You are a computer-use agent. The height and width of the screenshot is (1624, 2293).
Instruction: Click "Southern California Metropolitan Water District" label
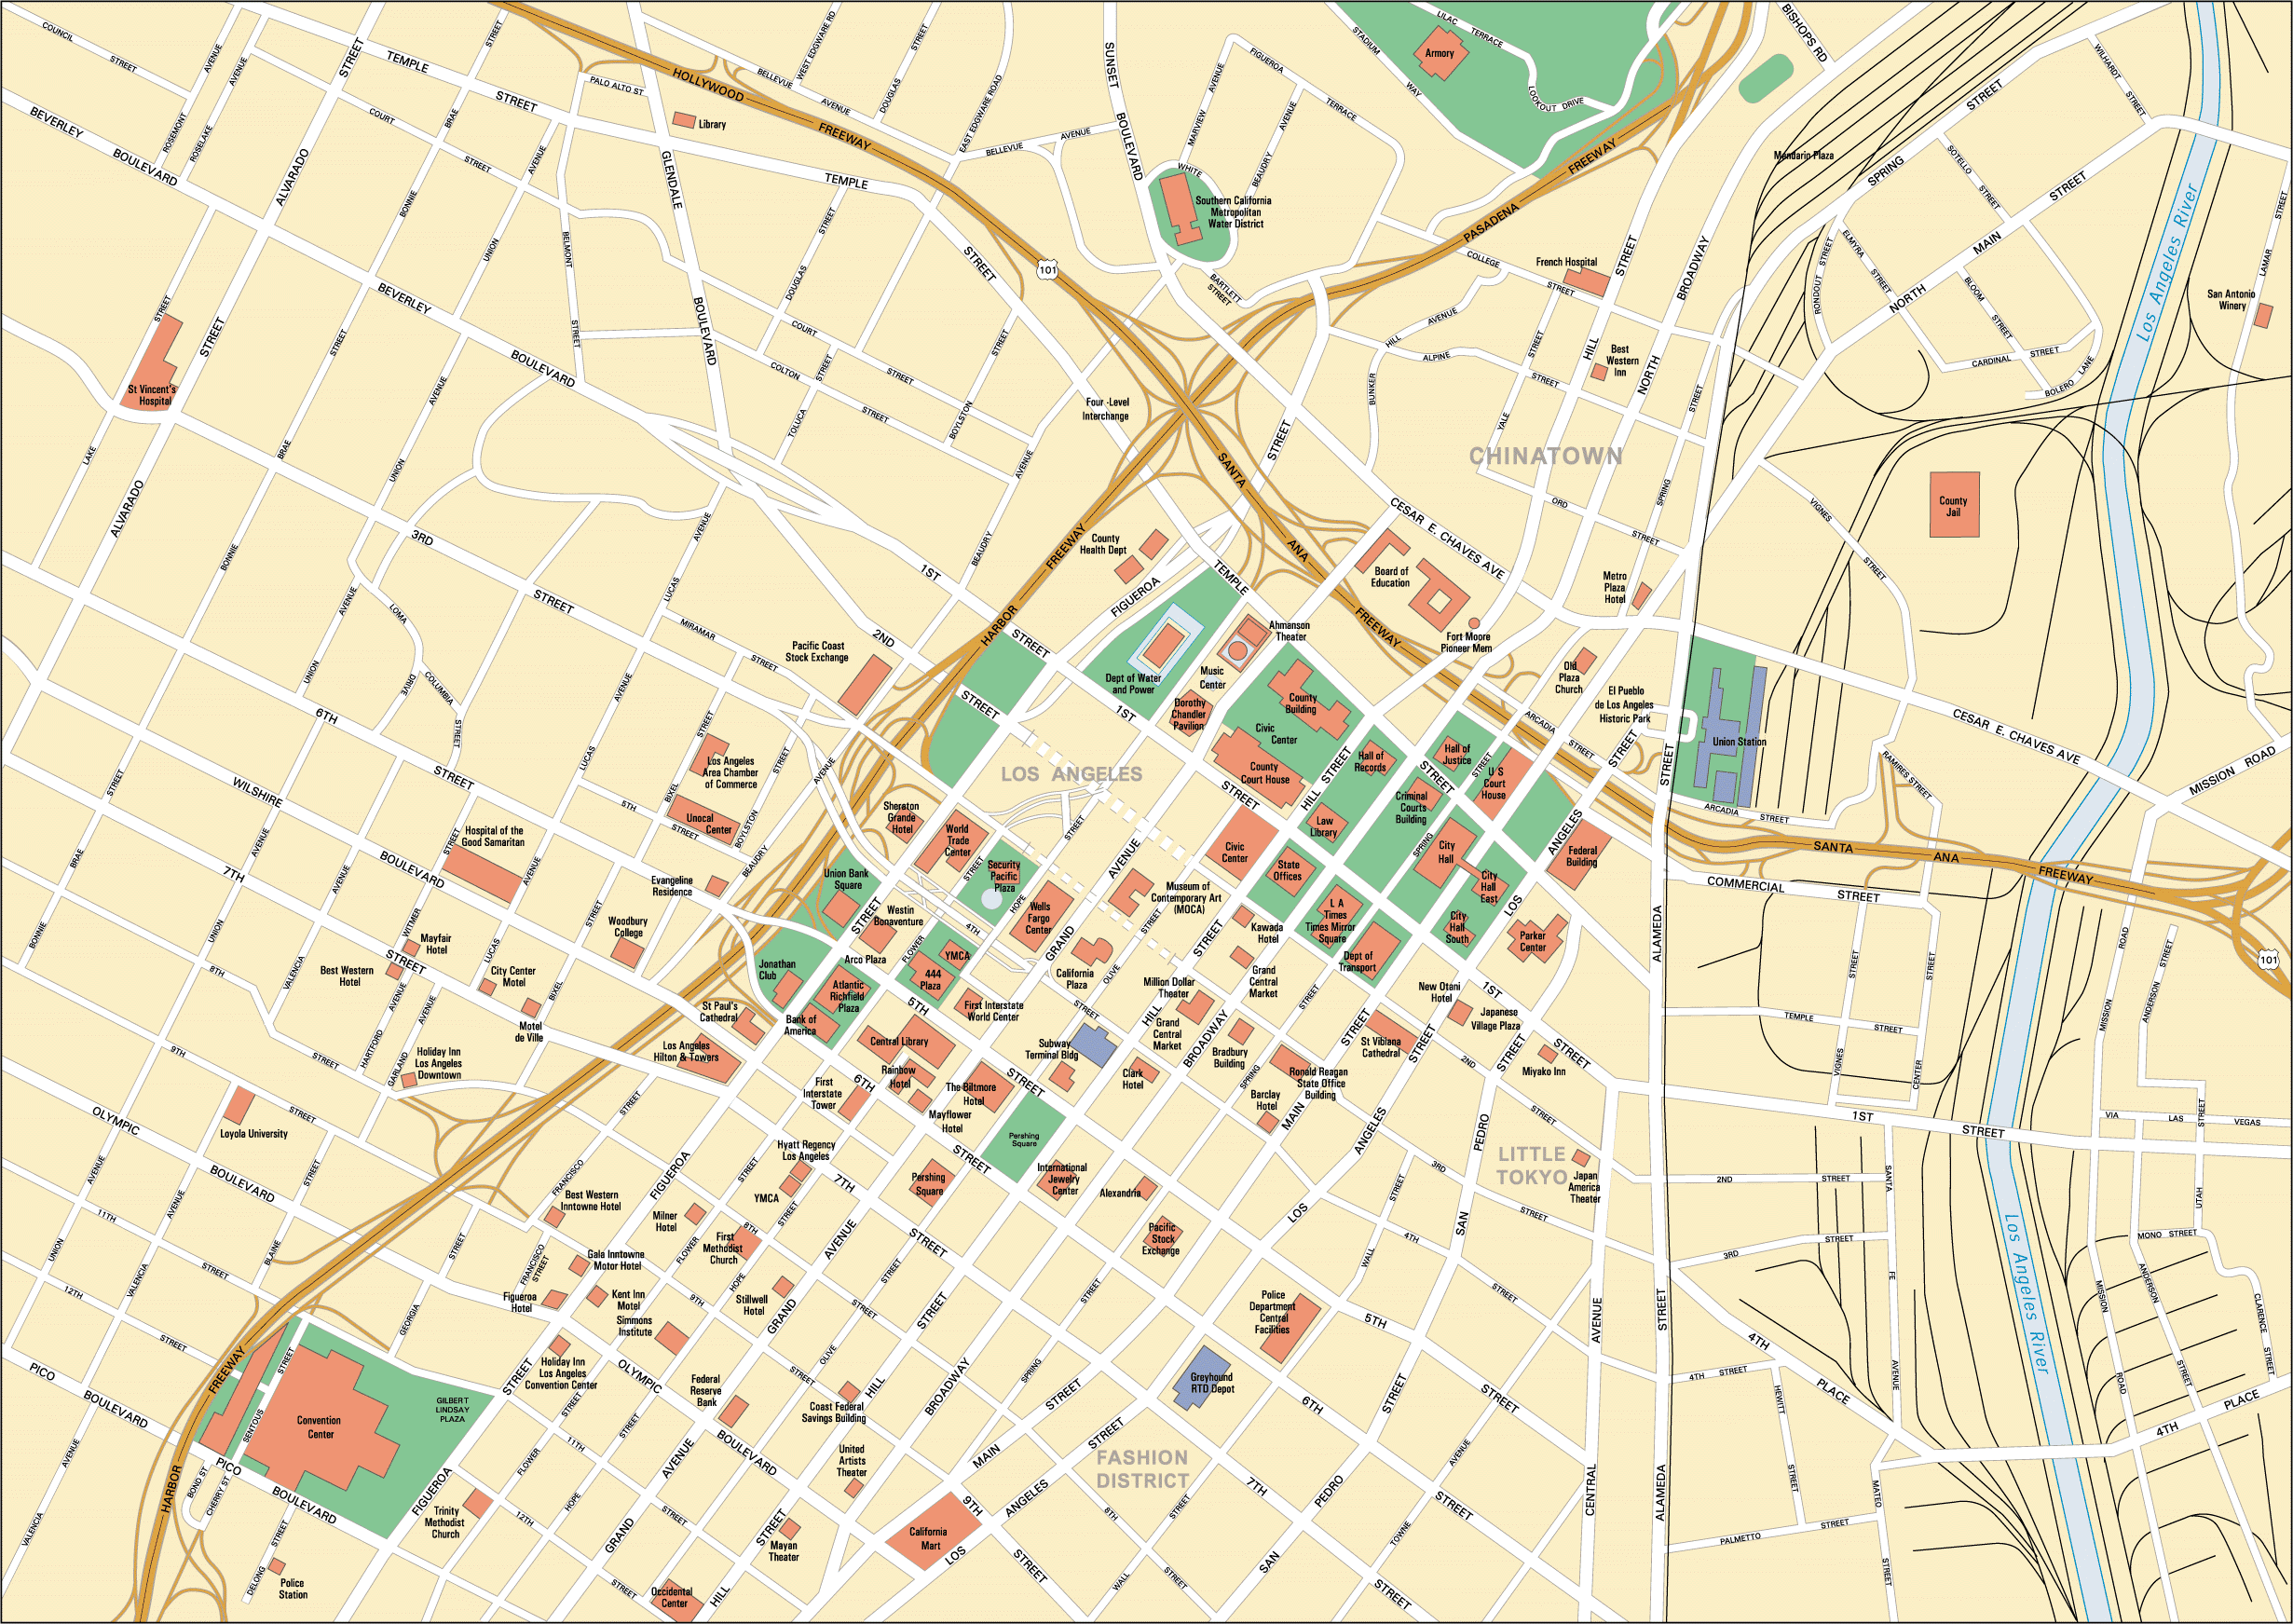coord(1234,212)
